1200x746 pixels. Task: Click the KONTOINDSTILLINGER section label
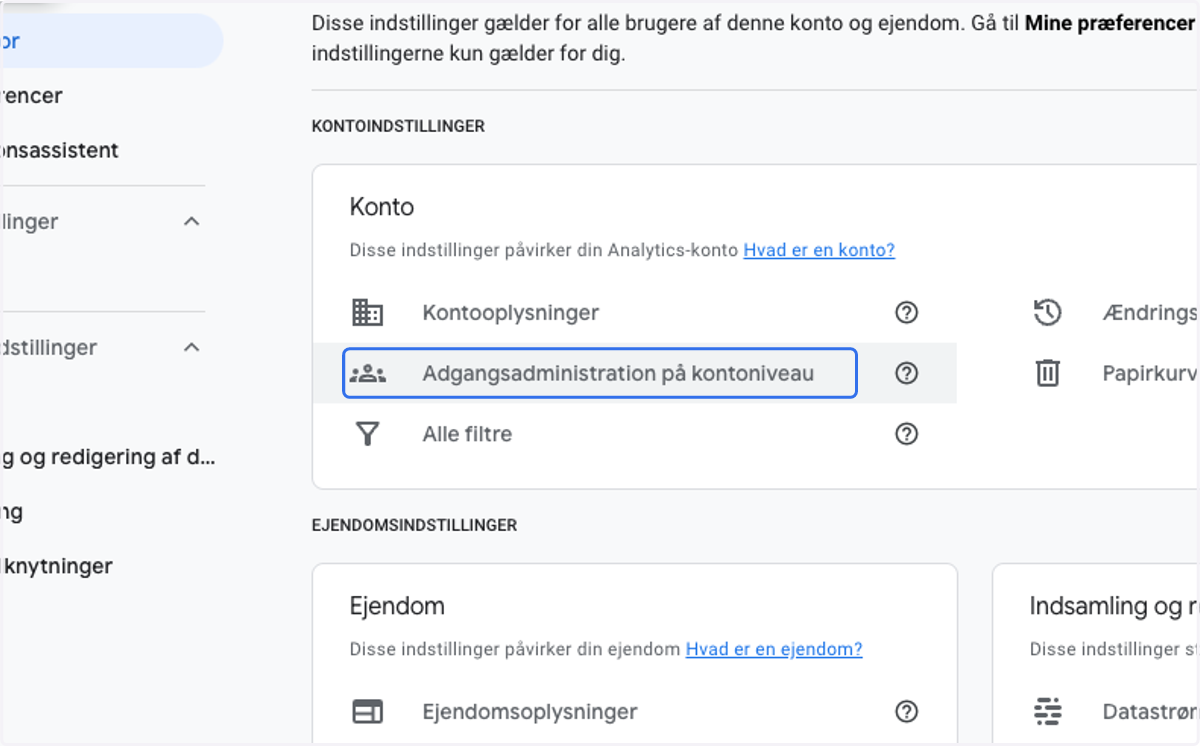398,126
